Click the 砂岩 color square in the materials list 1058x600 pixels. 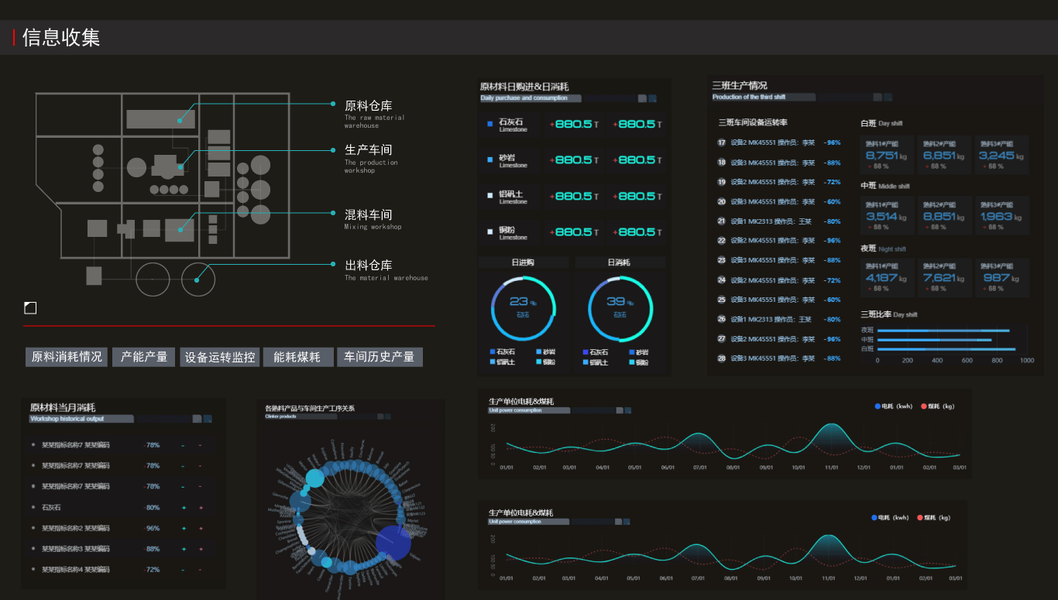tap(490, 160)
